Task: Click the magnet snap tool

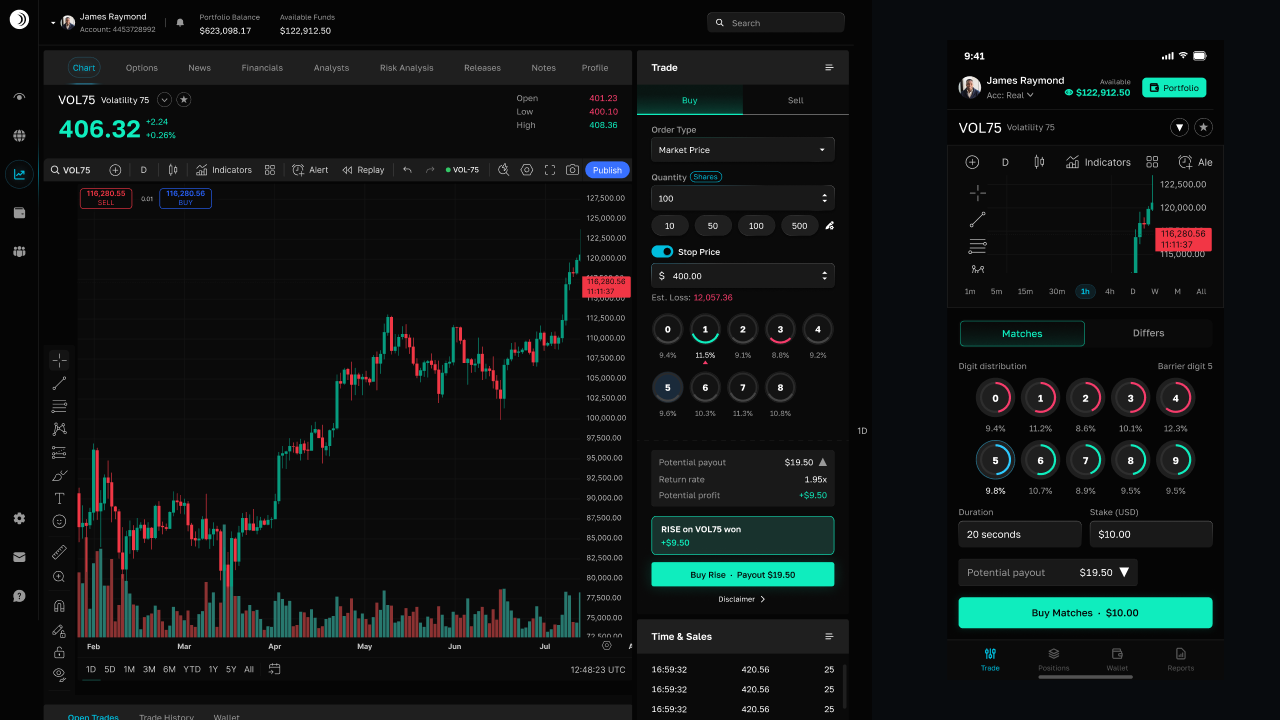Action: pyautogui.click(x=59, y=606)
